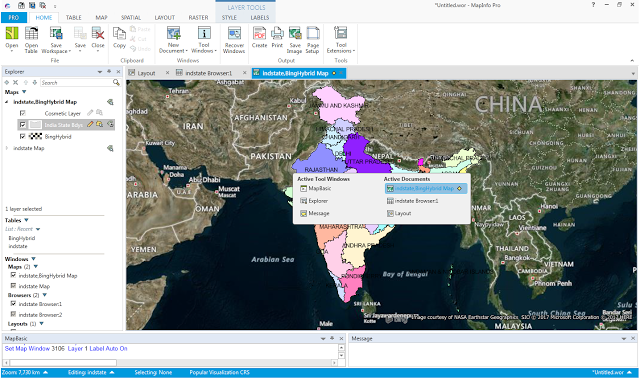Click Popular Visualization CRS in status bar
Screen dimensions: 640x380
219,372
